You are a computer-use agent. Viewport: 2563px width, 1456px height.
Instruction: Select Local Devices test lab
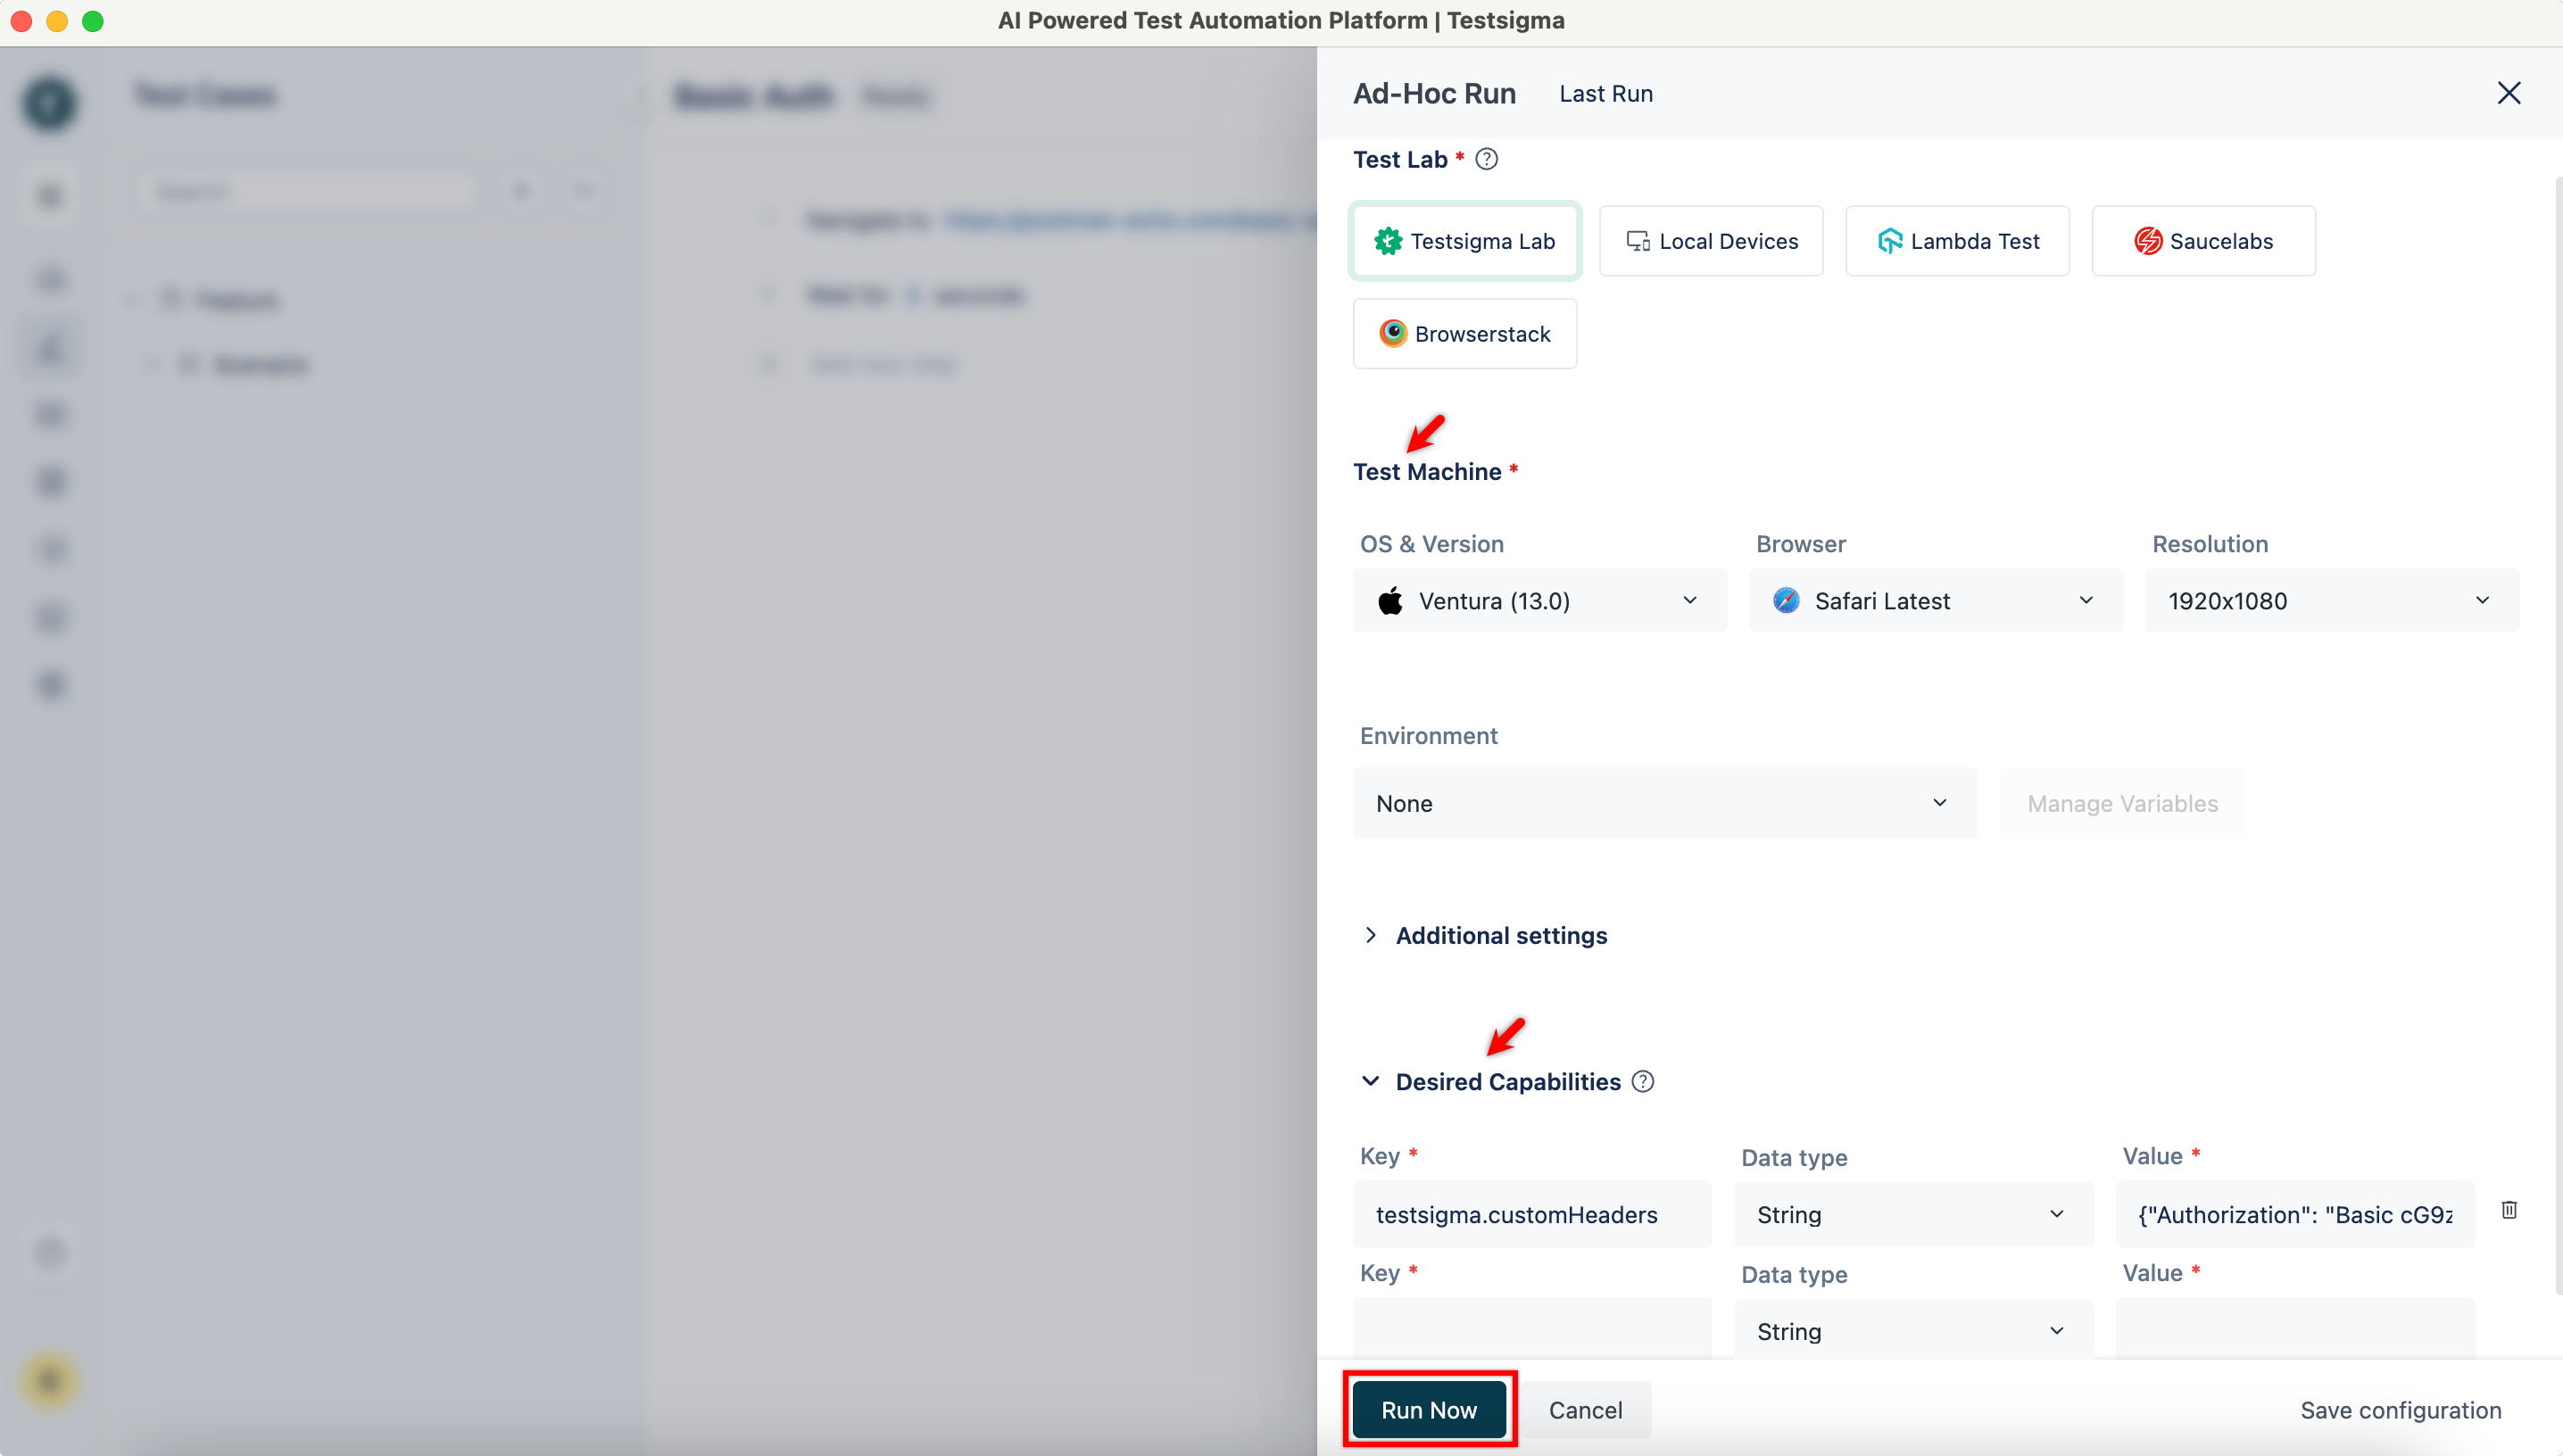[1711, 241]
